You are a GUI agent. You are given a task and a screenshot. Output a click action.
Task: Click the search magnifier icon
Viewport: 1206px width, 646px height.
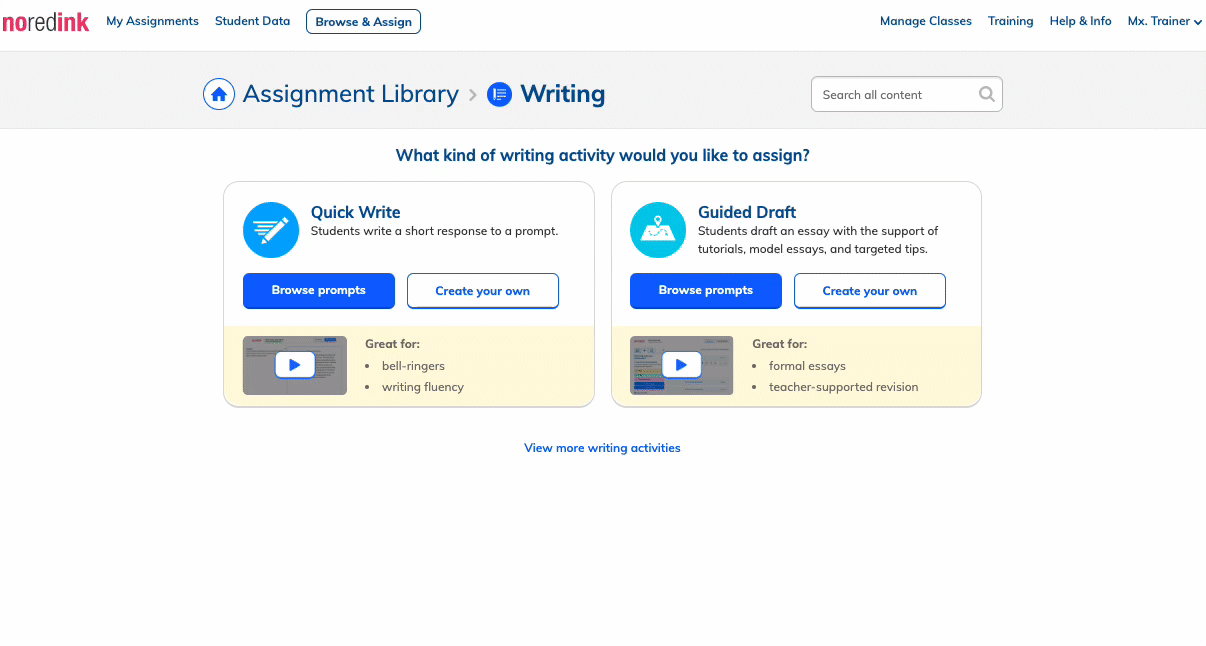pyautogui.click(x=986, y=94)
